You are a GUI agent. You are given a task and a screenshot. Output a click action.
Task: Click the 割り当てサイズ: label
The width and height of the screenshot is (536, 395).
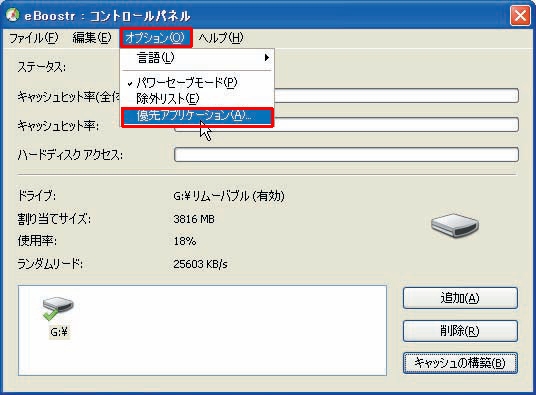(x=54, y=219)
